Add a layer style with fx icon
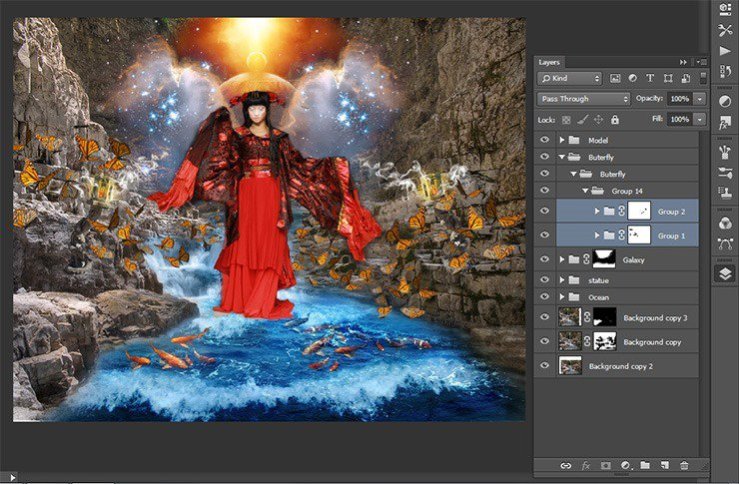Image resolution: width=739 pixels, height=484 pixels. [x=586, y=465]
